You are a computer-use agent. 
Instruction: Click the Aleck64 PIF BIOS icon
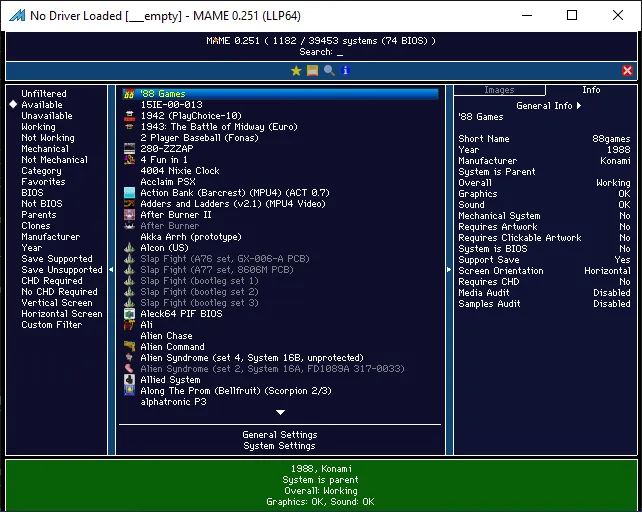click(129, 314)
